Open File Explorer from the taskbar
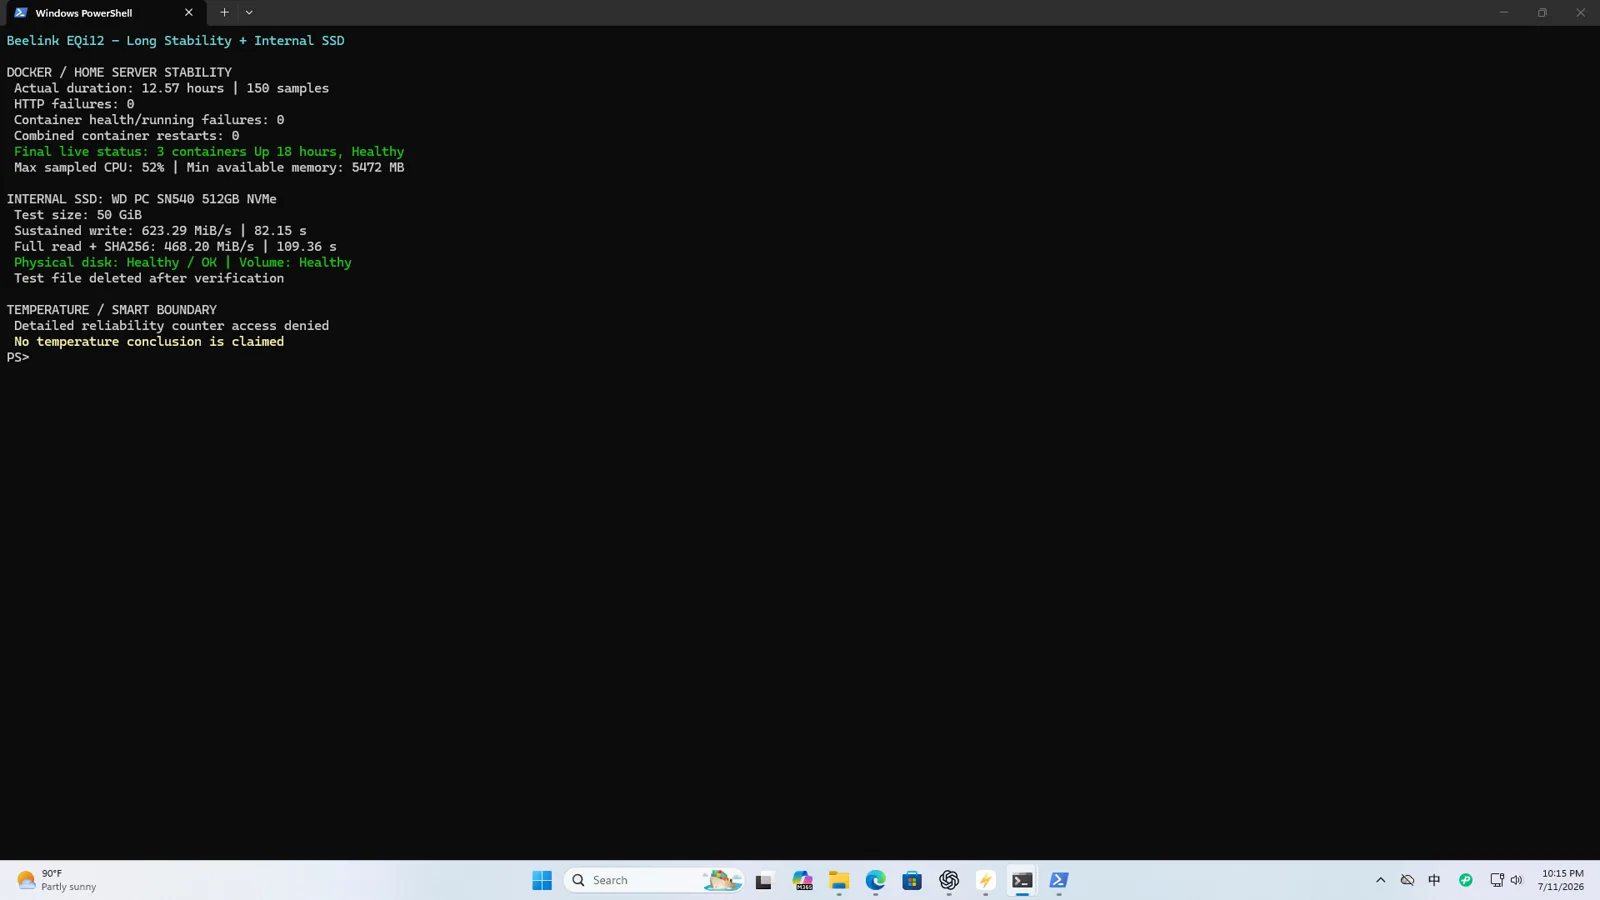Screen dimensions: 1600x900 point(839,880)
